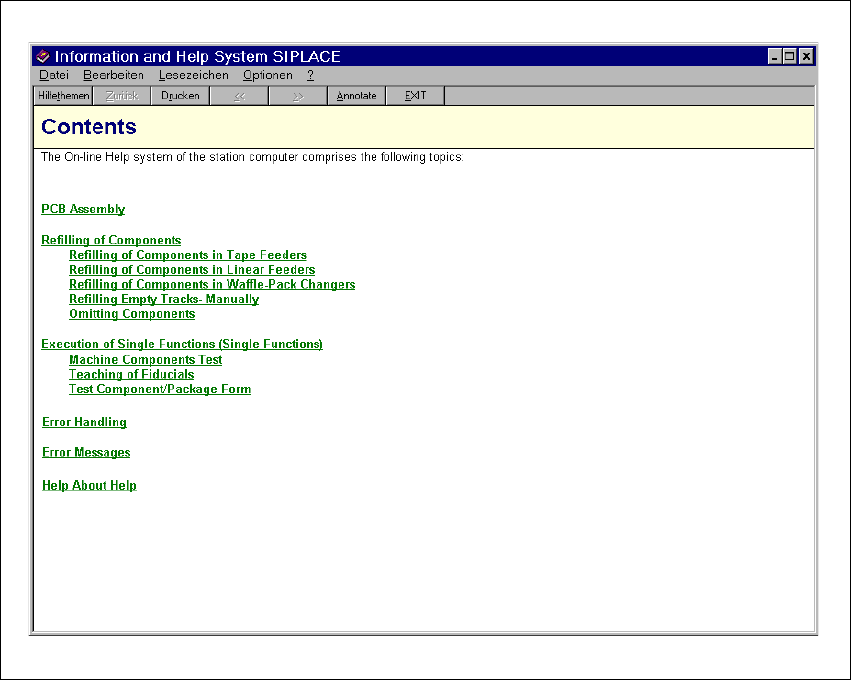Open Refilling Empty Tracks- Manually link
Viewport: 851px width, 680px height.
pyautogui.click(x=164, y=298)
